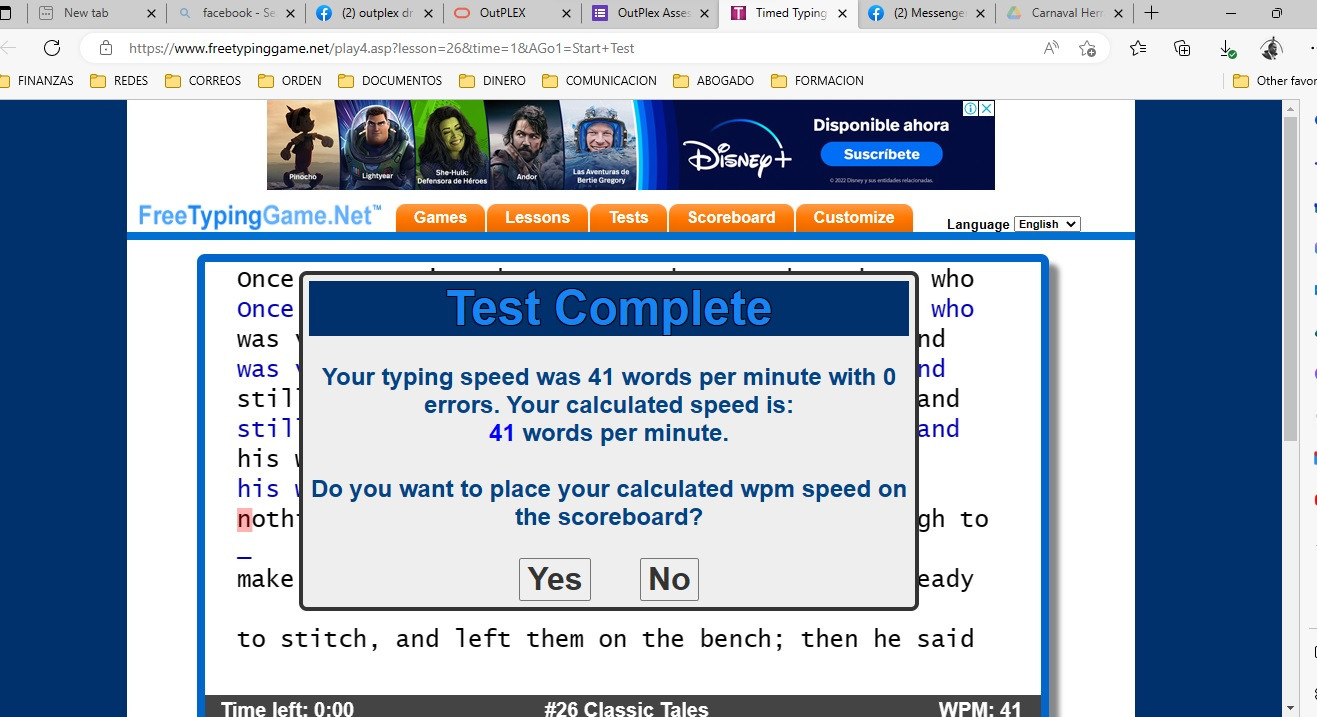Click the AdChoices info icon on ad
This screenshot has height=717, width=1317.
point(970,108)
